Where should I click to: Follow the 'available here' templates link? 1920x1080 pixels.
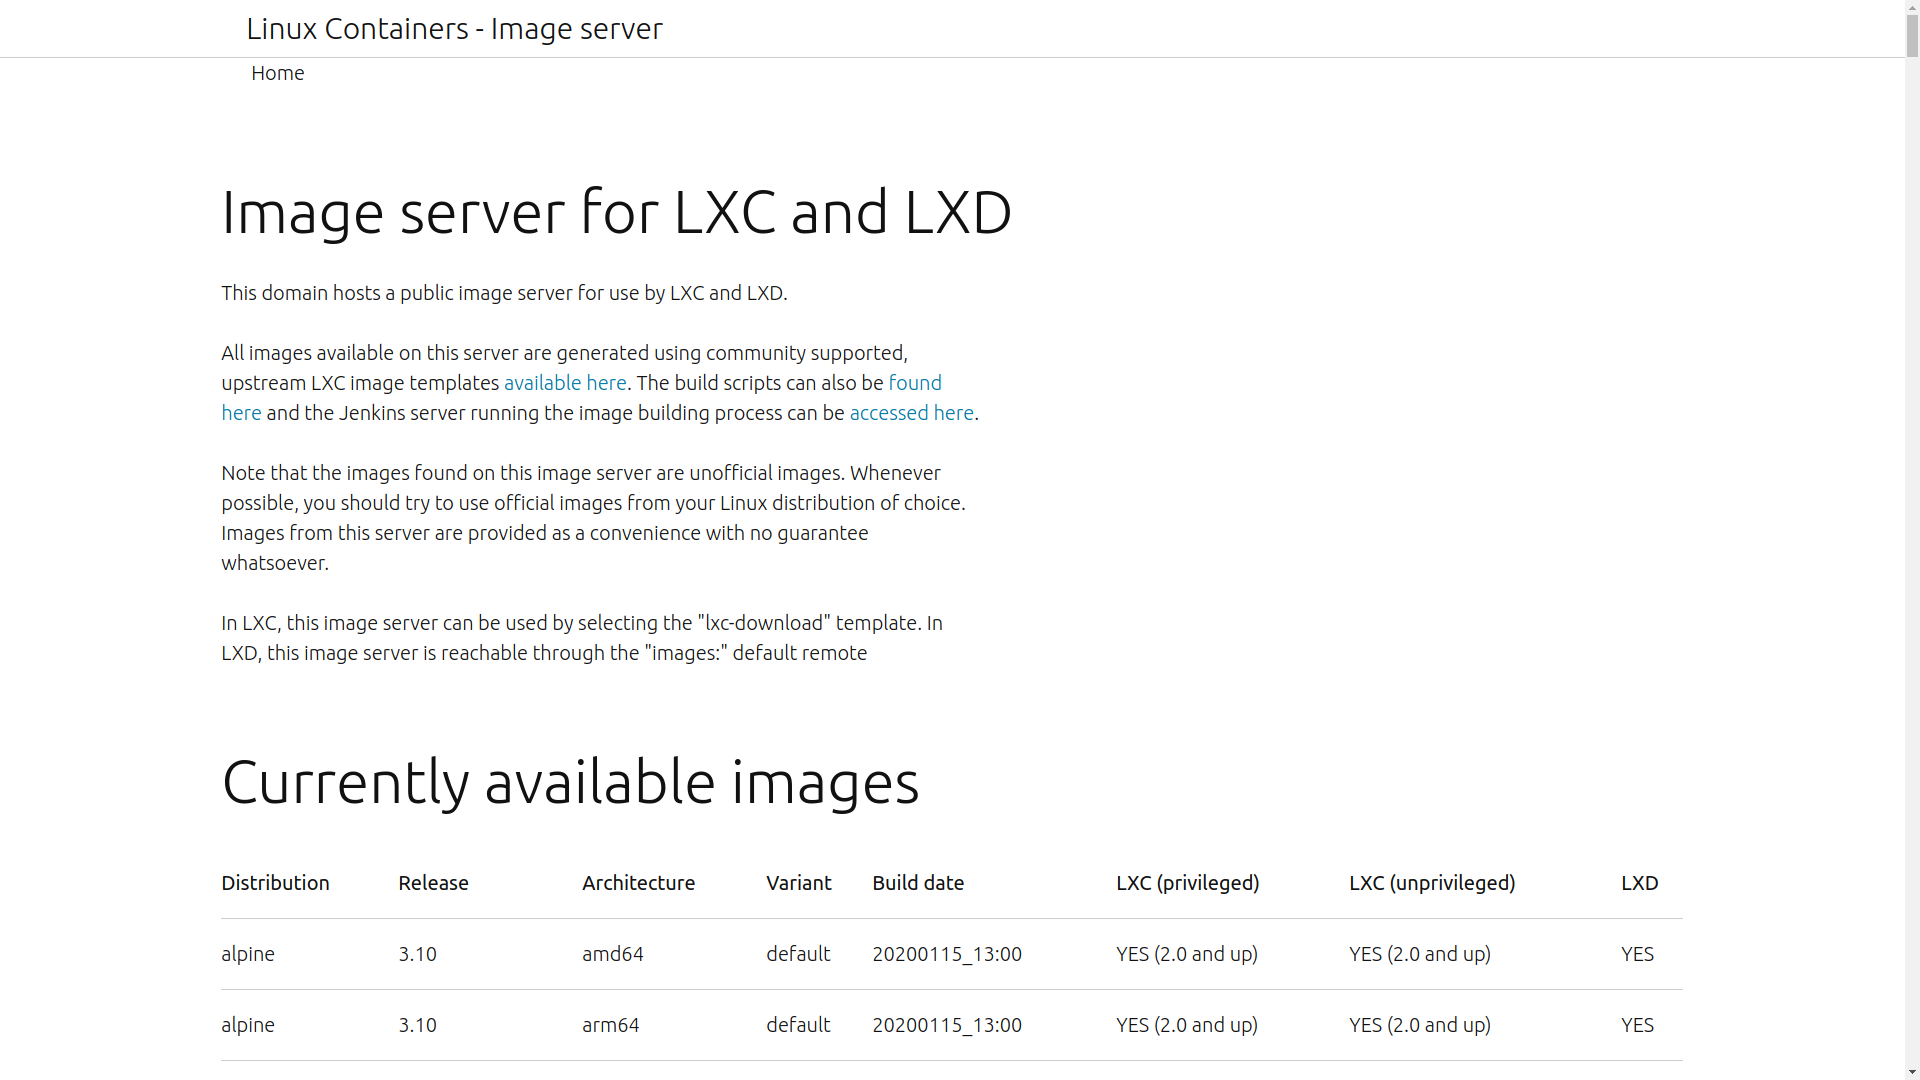565,383
